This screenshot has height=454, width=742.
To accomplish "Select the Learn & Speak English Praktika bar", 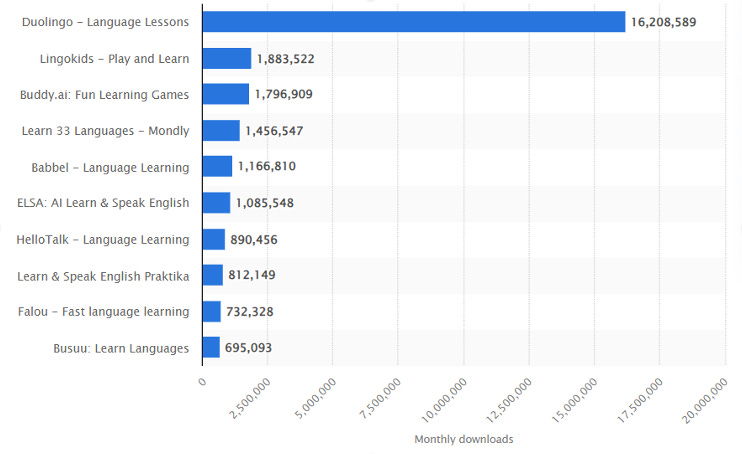I will 213,275.
